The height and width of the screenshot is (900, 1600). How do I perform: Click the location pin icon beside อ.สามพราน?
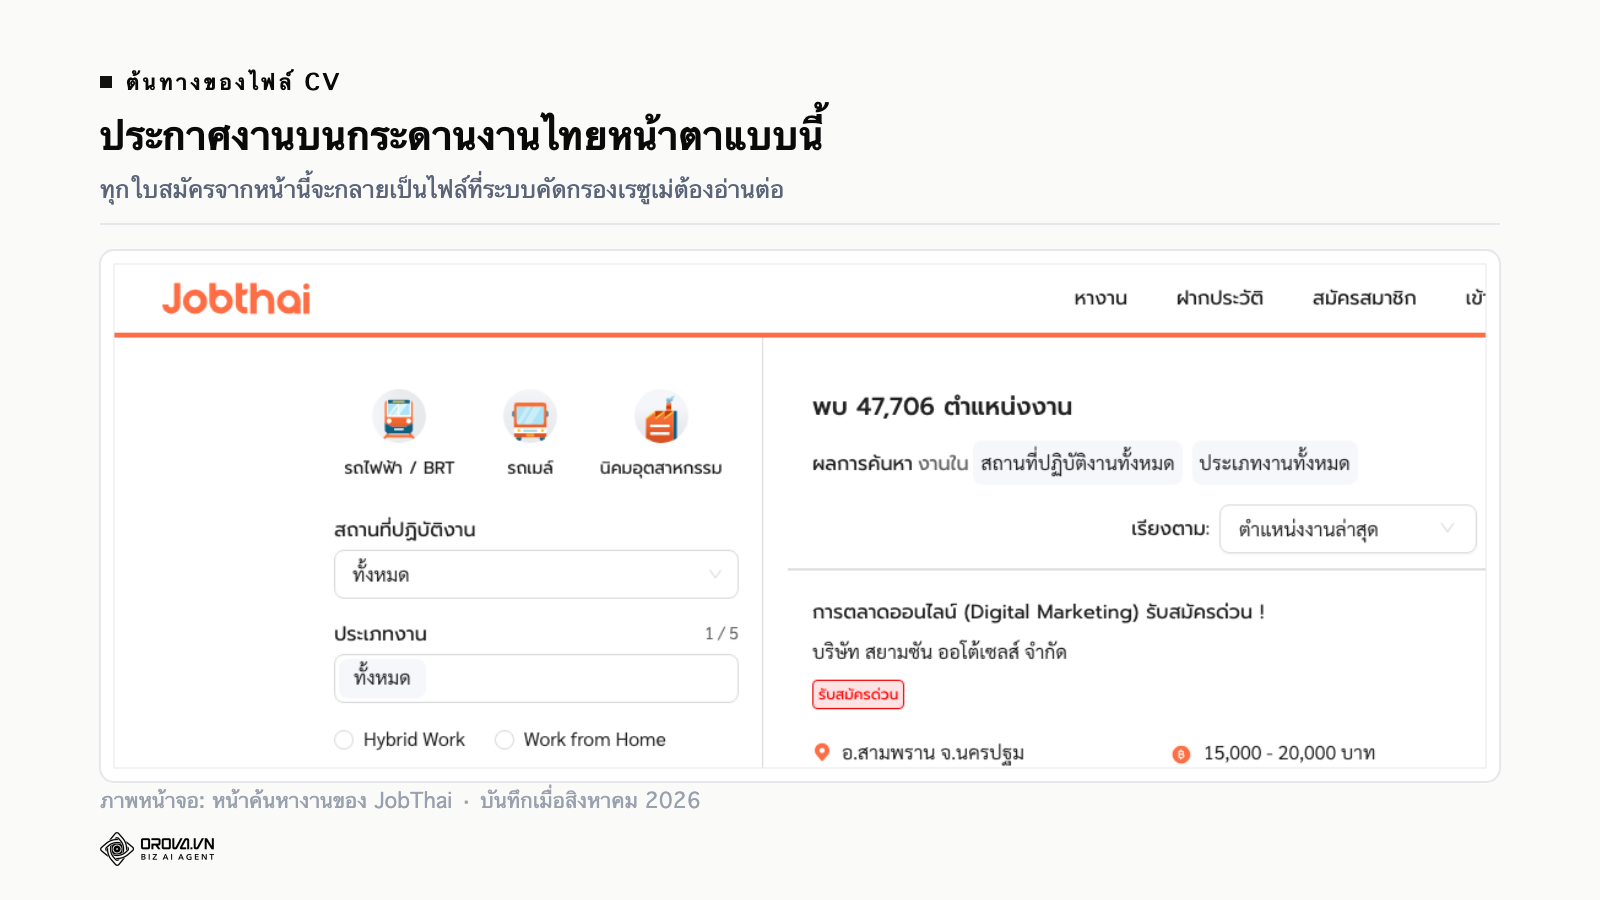pyautogui.click(x=822, y=752)
